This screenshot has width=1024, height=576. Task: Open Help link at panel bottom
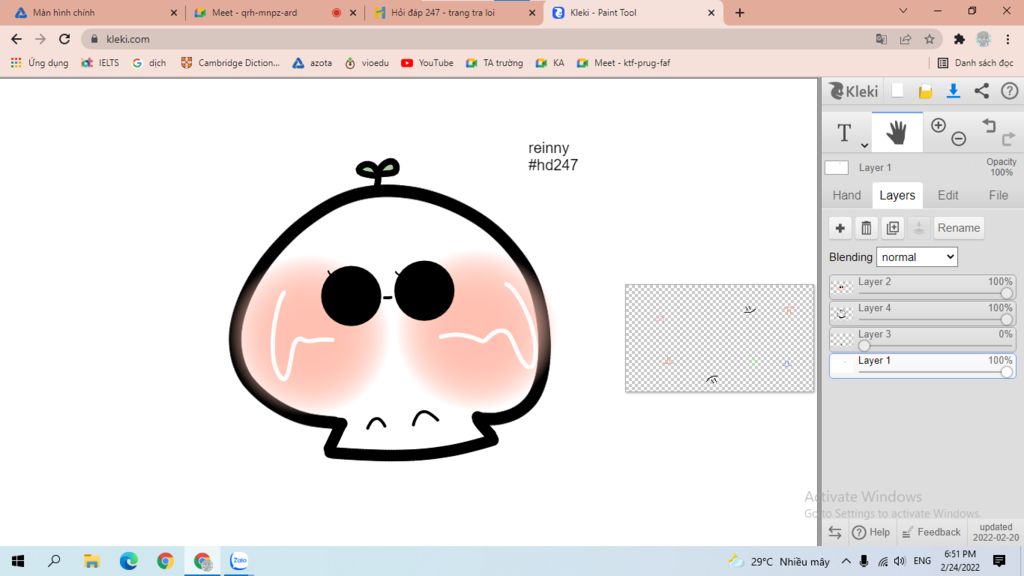click(871, 532)
